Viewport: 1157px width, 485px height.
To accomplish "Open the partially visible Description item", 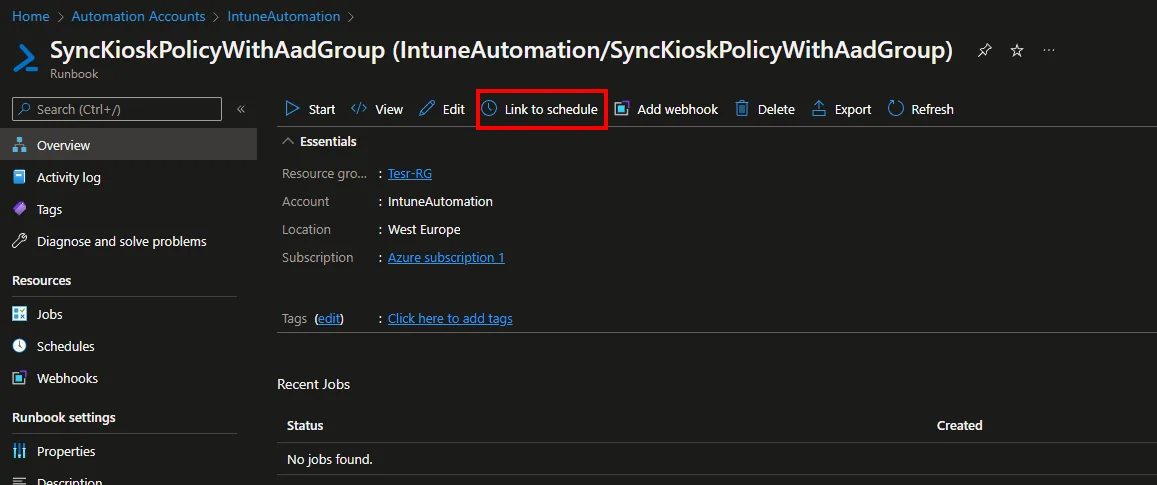I will tap(128, 479).
